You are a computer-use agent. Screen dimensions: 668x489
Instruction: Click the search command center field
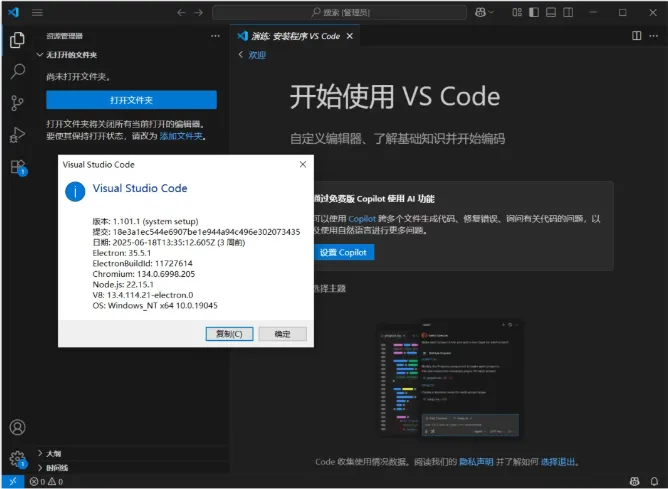point(340,12)
